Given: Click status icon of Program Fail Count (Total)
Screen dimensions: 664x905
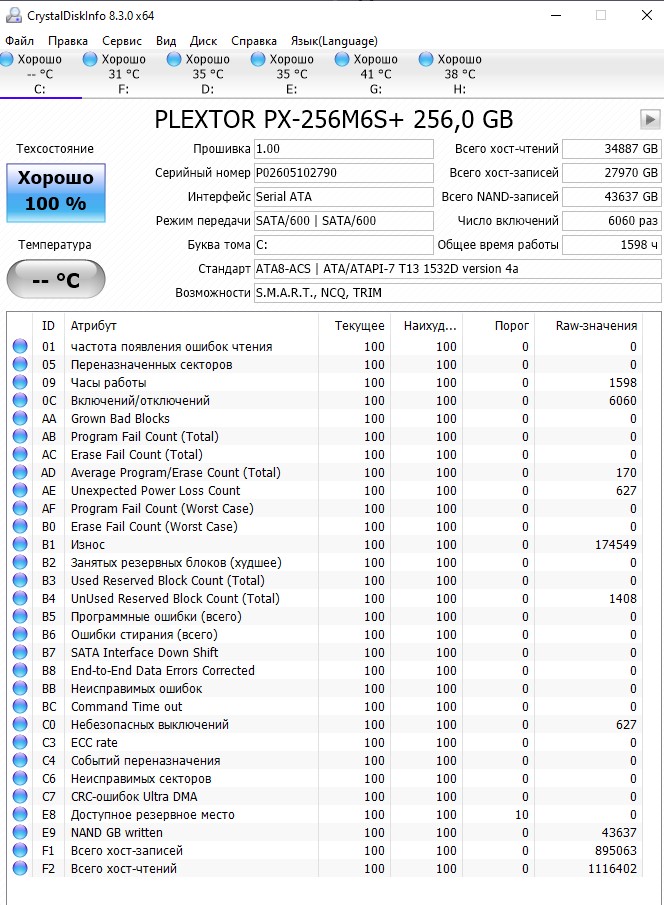Looking at the screenshot, I should [20, 436].
